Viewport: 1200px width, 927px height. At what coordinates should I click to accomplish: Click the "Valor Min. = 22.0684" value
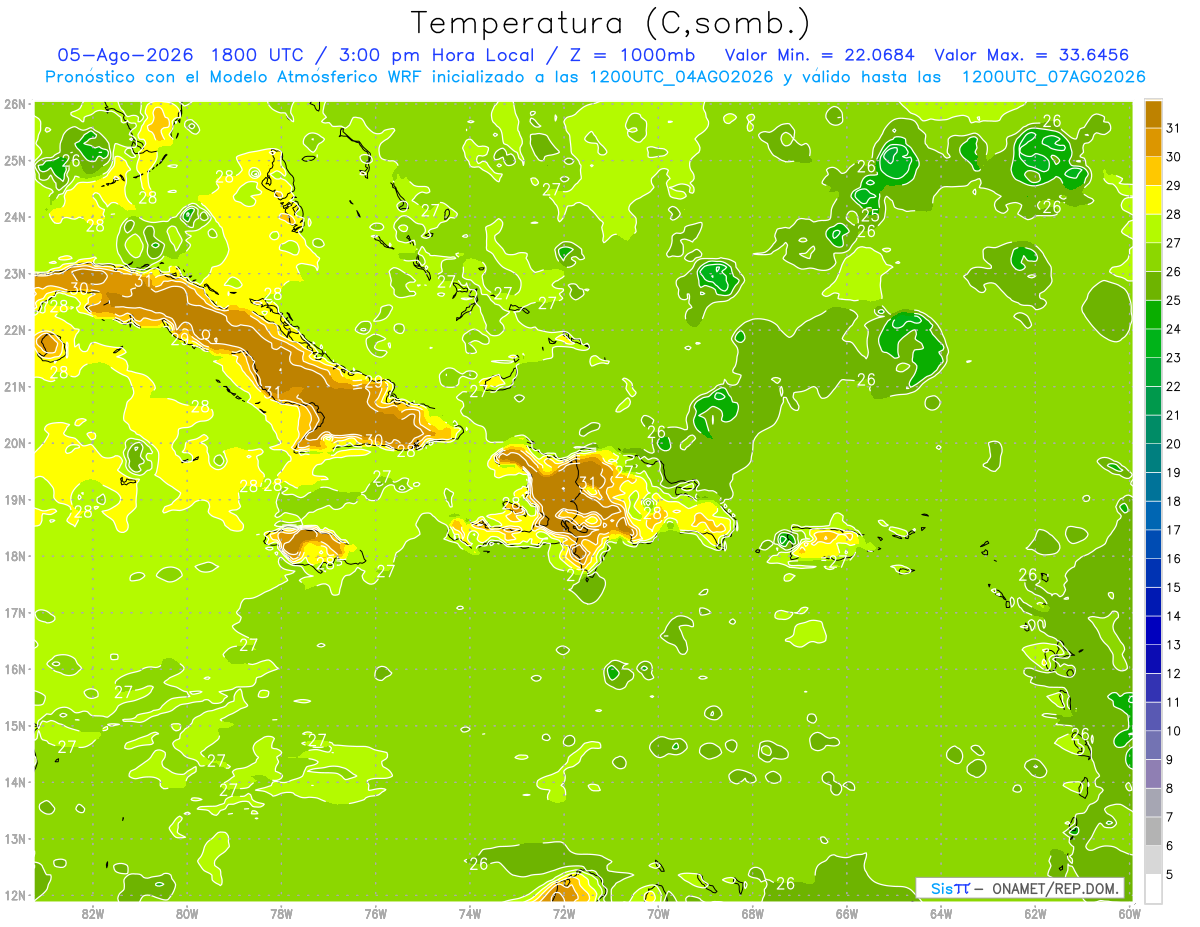[821, 55]
